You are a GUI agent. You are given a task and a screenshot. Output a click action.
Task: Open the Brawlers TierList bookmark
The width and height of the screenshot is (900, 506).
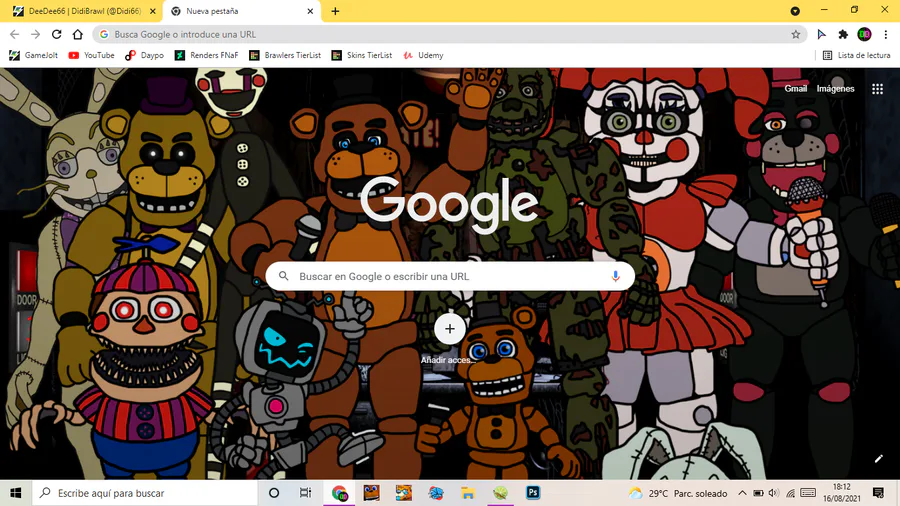[285, 55]
